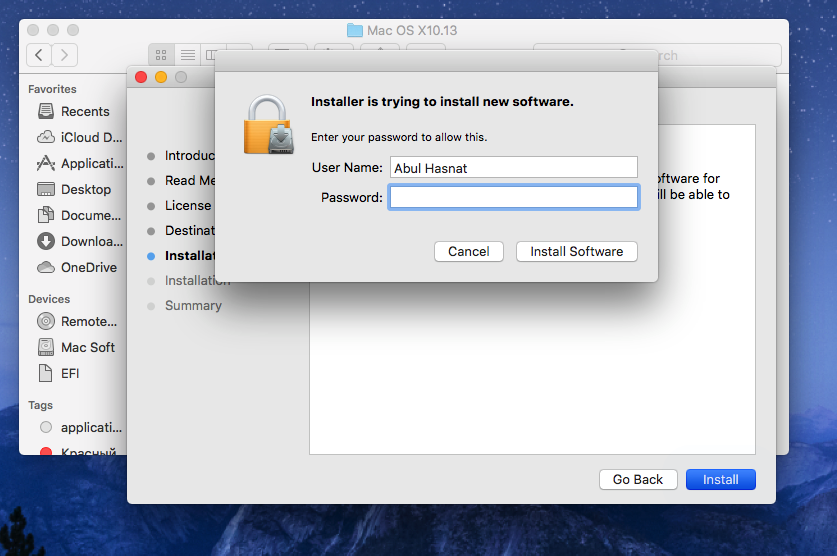This screenshot has width=837, height=556.
Task: Select Remote Disc under Devices
Action: [77, 321]
